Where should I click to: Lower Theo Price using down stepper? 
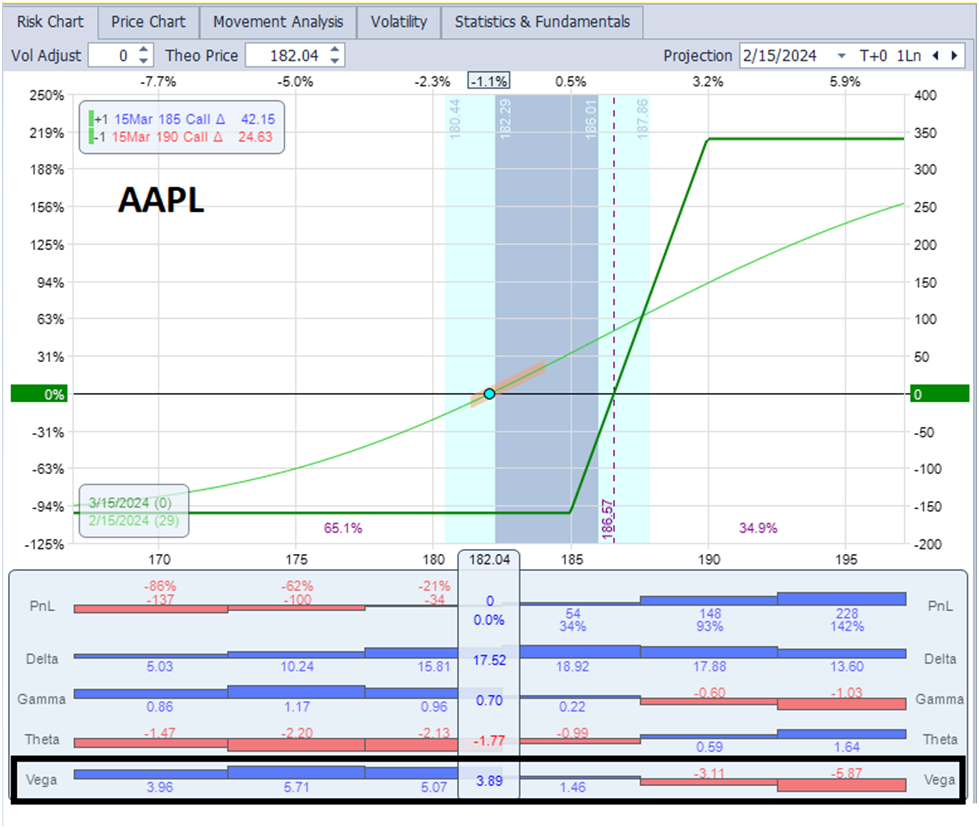(x=335, y=61)
